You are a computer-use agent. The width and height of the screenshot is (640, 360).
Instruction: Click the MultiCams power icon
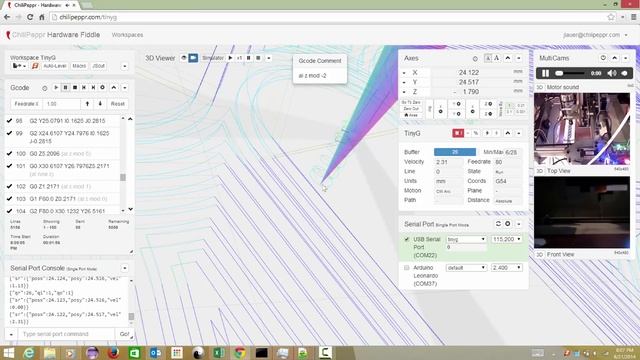coord(603,58)
